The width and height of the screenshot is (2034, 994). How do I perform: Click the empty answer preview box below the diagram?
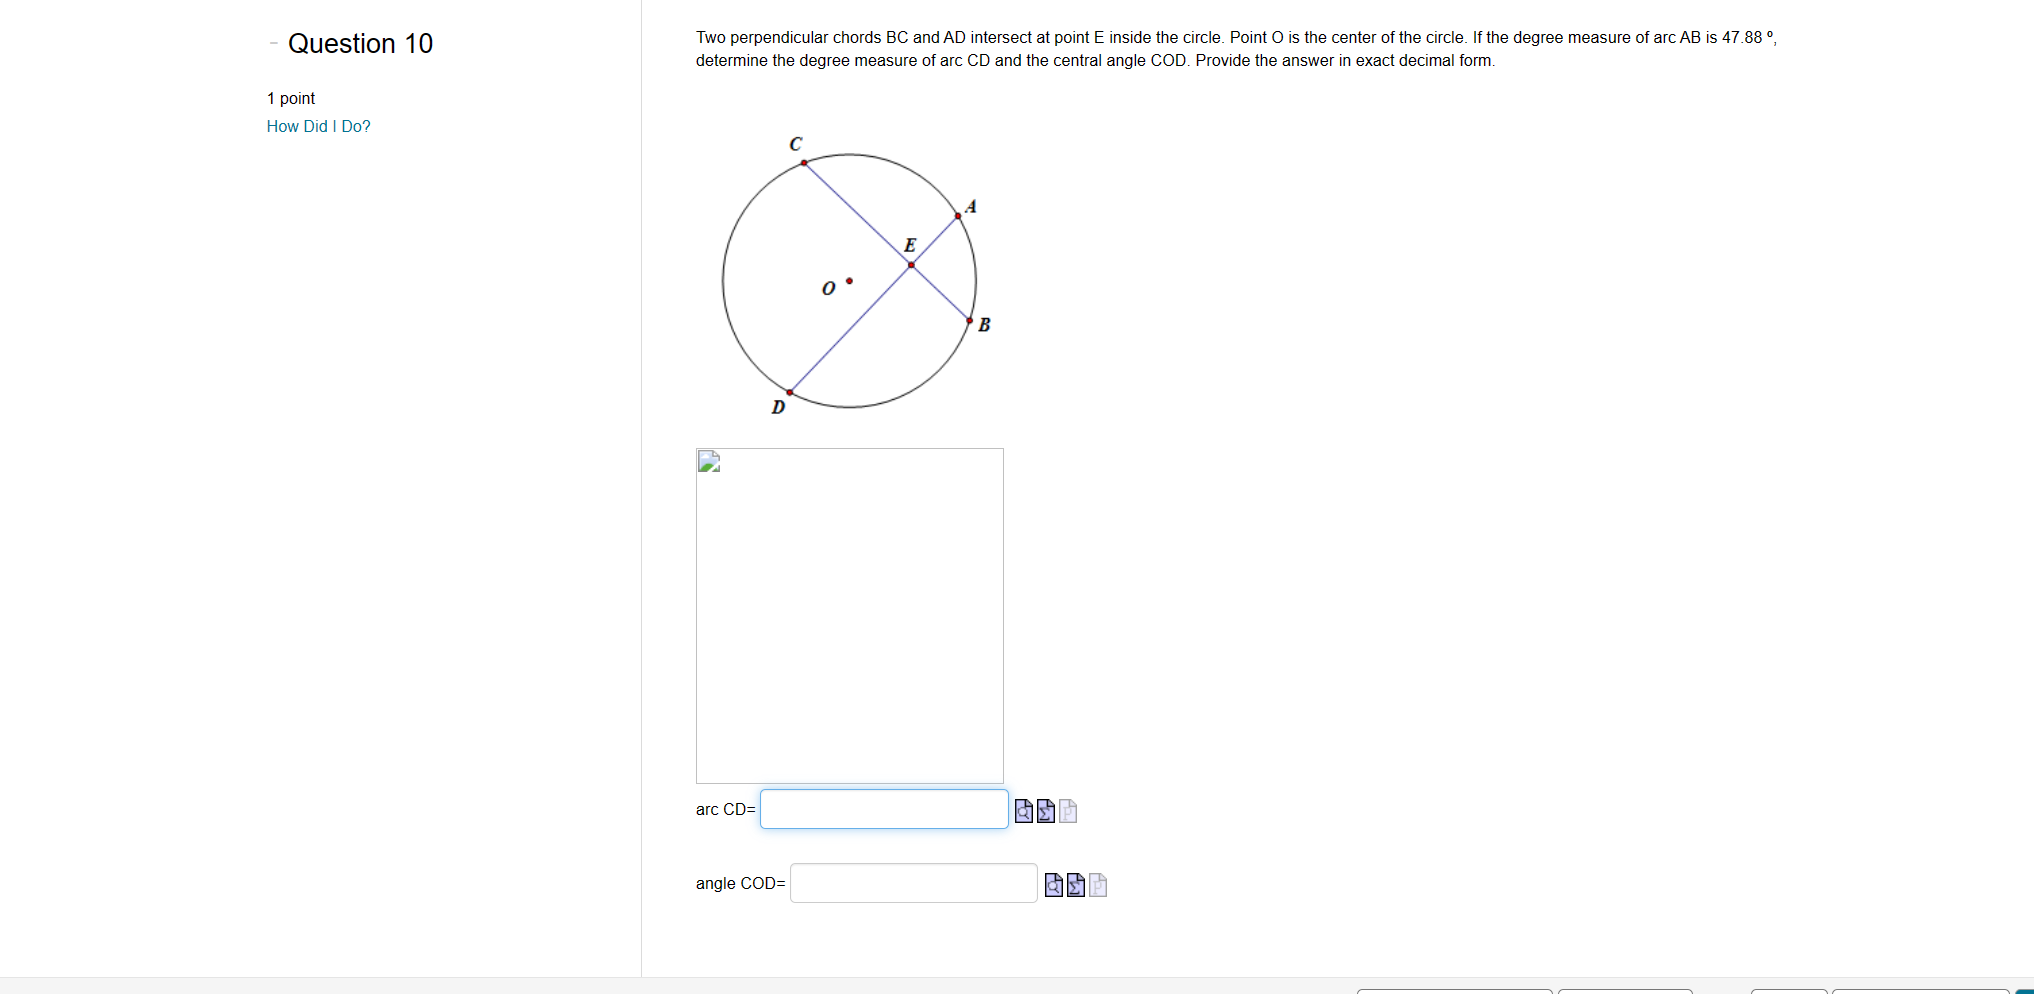(x=849, y=615)
